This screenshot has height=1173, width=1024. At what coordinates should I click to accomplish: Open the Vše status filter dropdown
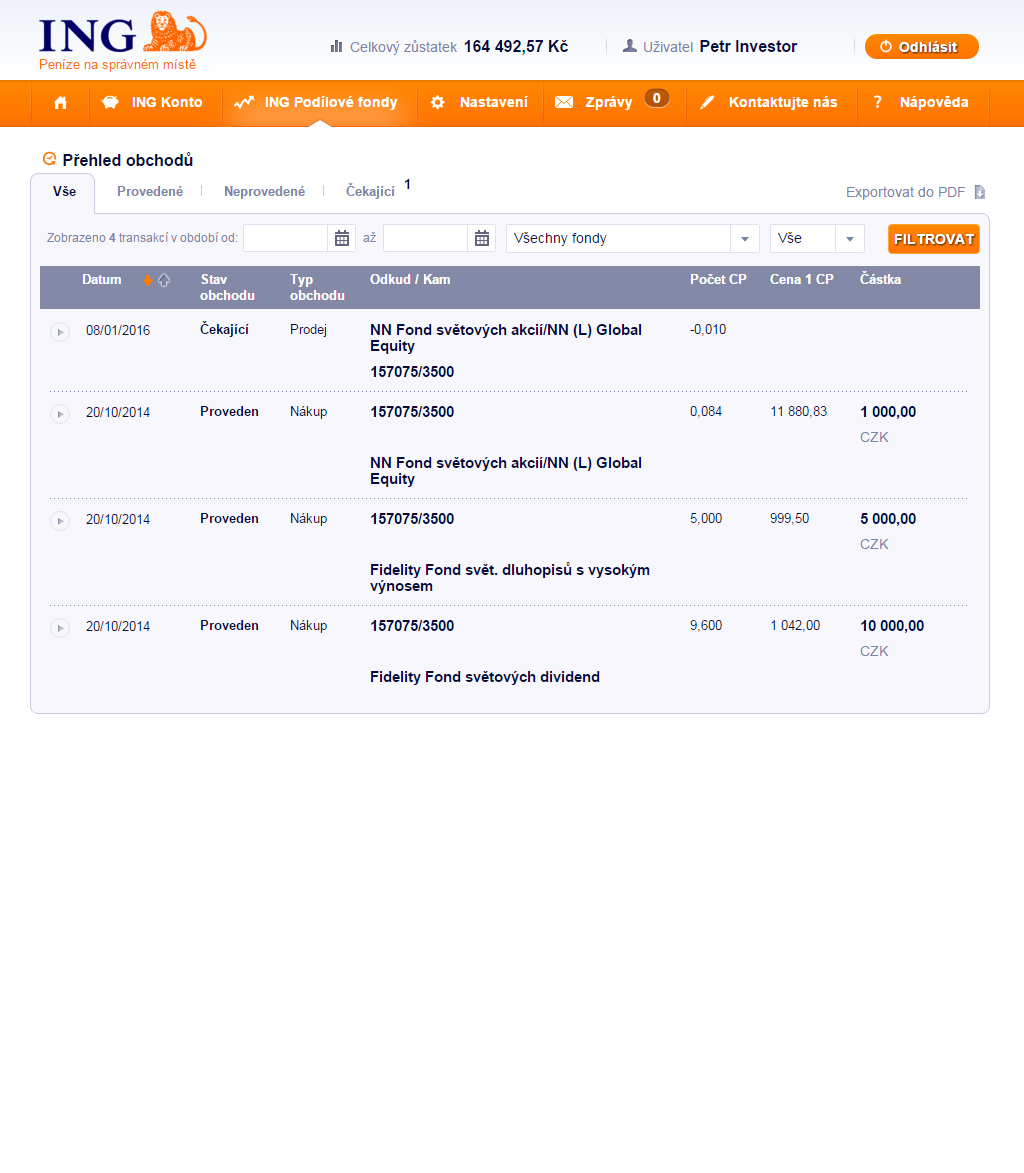pos(849,239)
